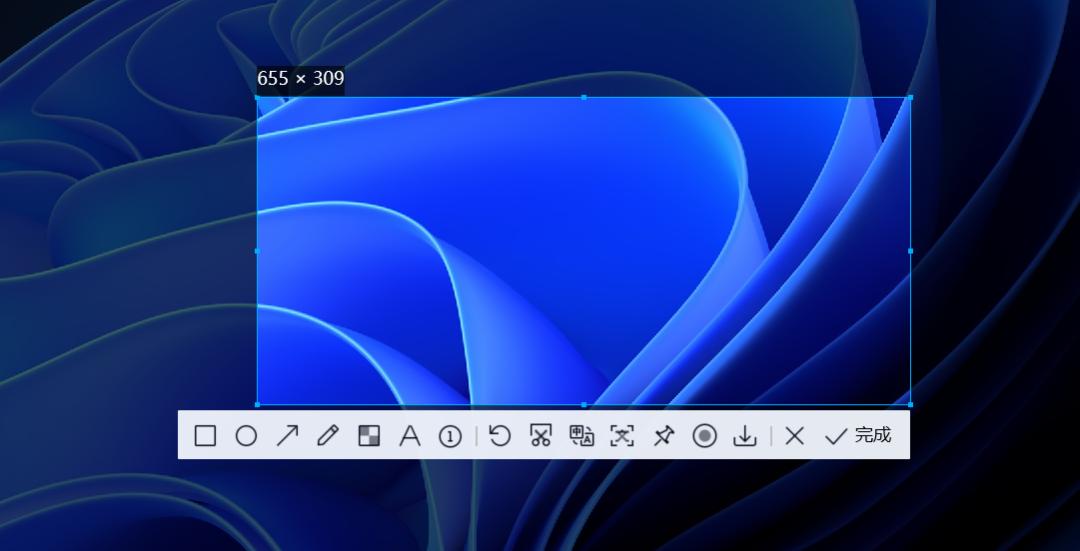Start screen recording of the selection
Screen dimensions: 1080x551
(x=705, y=436)
